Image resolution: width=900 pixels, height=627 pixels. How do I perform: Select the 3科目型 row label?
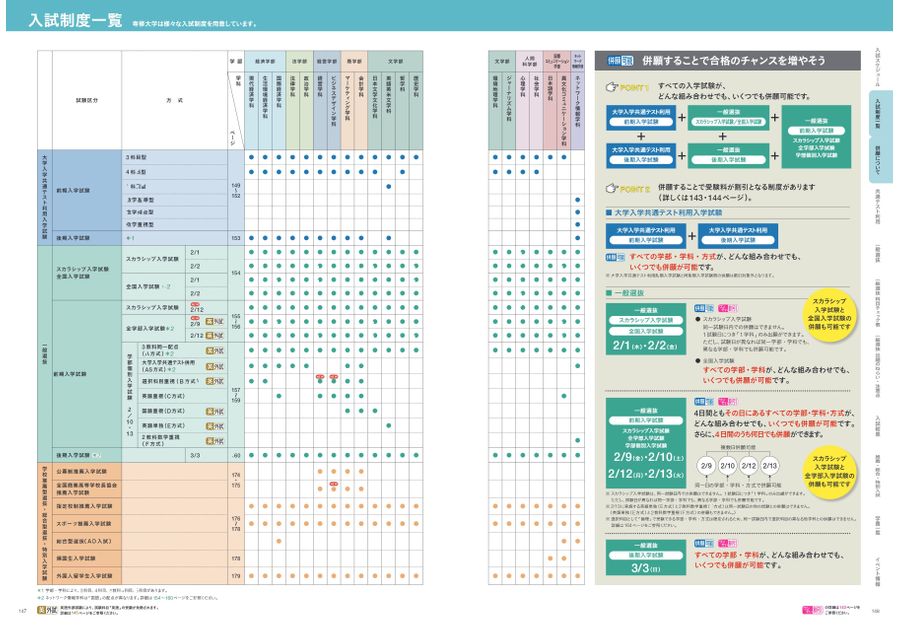click(136, 157)
